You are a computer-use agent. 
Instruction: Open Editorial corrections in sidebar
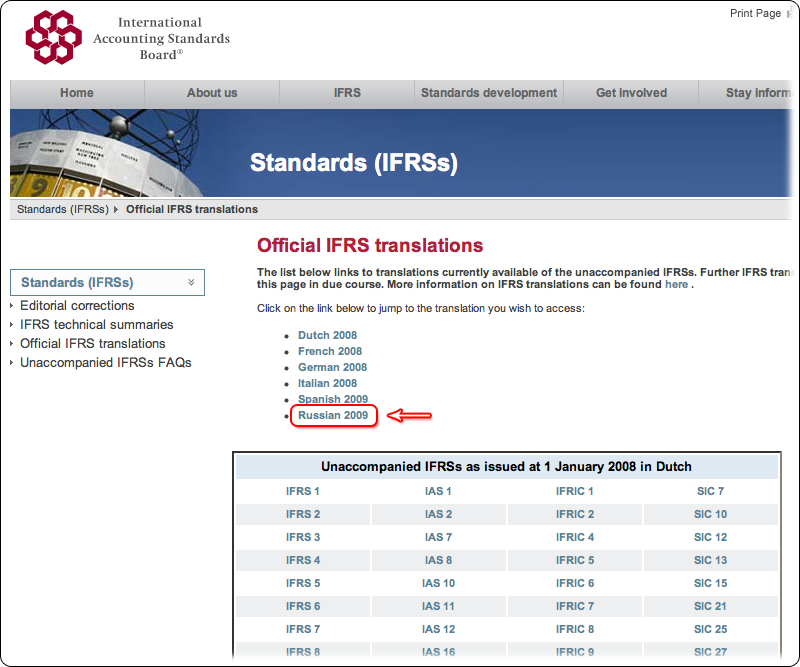pos(77,306)
